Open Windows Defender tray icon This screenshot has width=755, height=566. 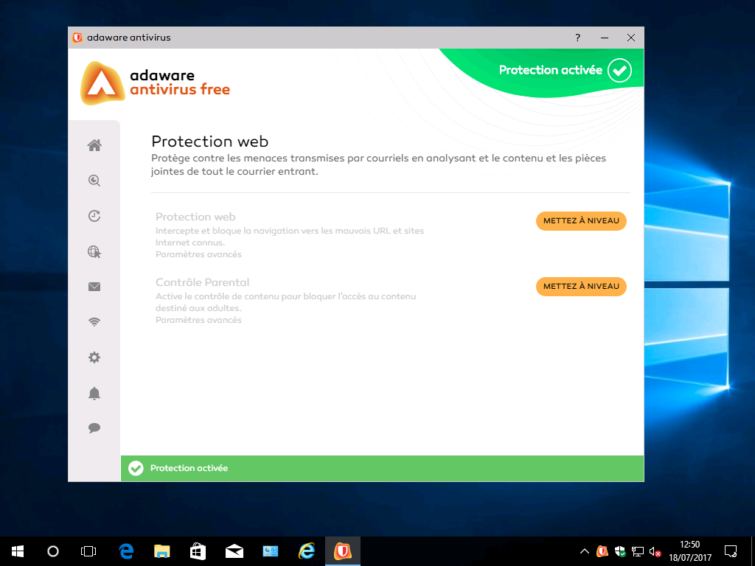click(620, 551)
